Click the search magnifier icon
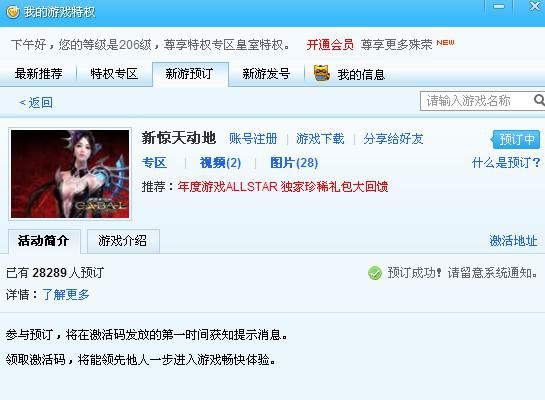Viewport: 545px width, 400px height. [539, 100]
